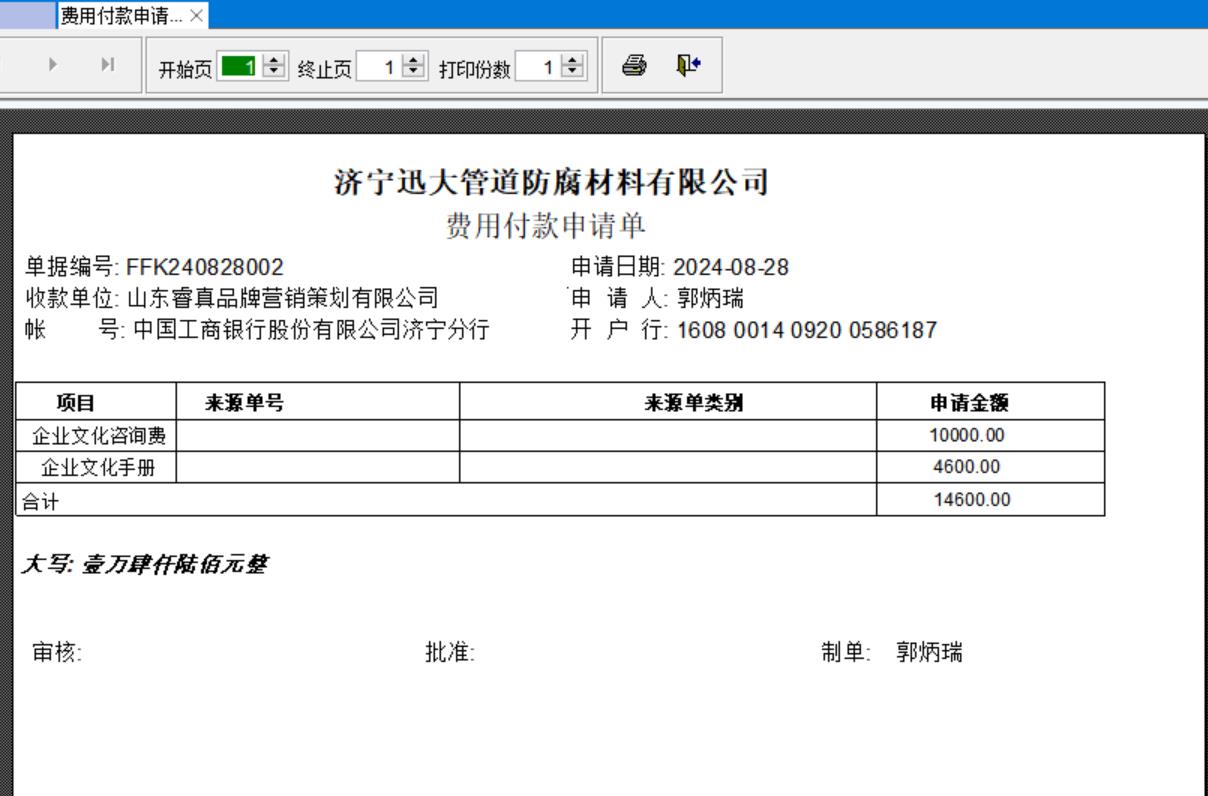
Task: Click the 申请金额 column header
Action: click(968, 403)
